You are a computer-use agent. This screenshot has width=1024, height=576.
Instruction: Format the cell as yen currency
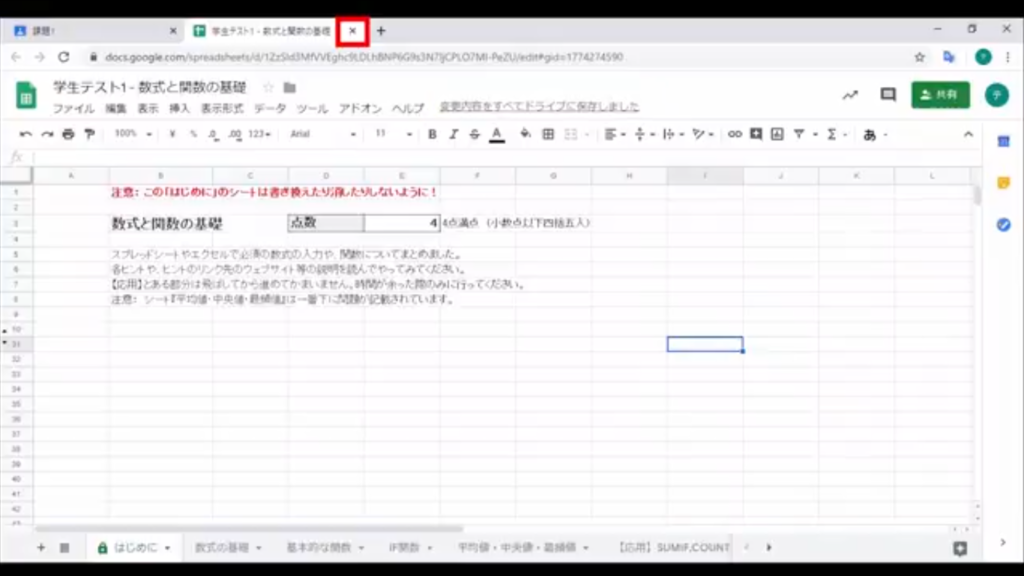pos(172,134)
